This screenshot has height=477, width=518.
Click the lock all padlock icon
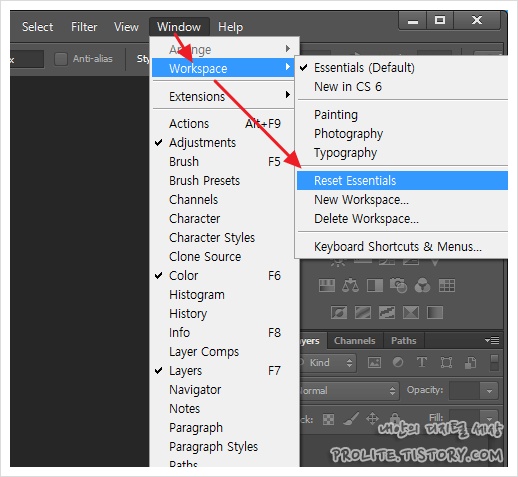(395, 419)
